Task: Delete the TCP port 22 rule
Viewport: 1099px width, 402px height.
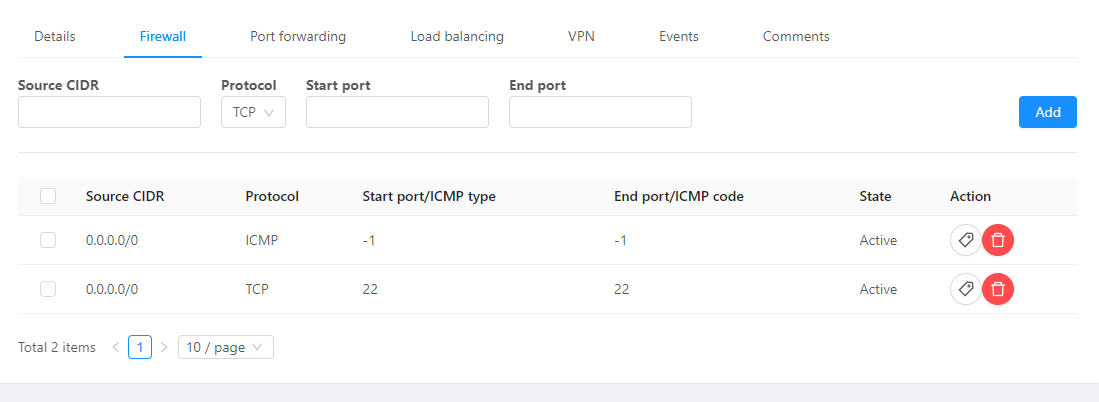Action: [x=998, y=289]
